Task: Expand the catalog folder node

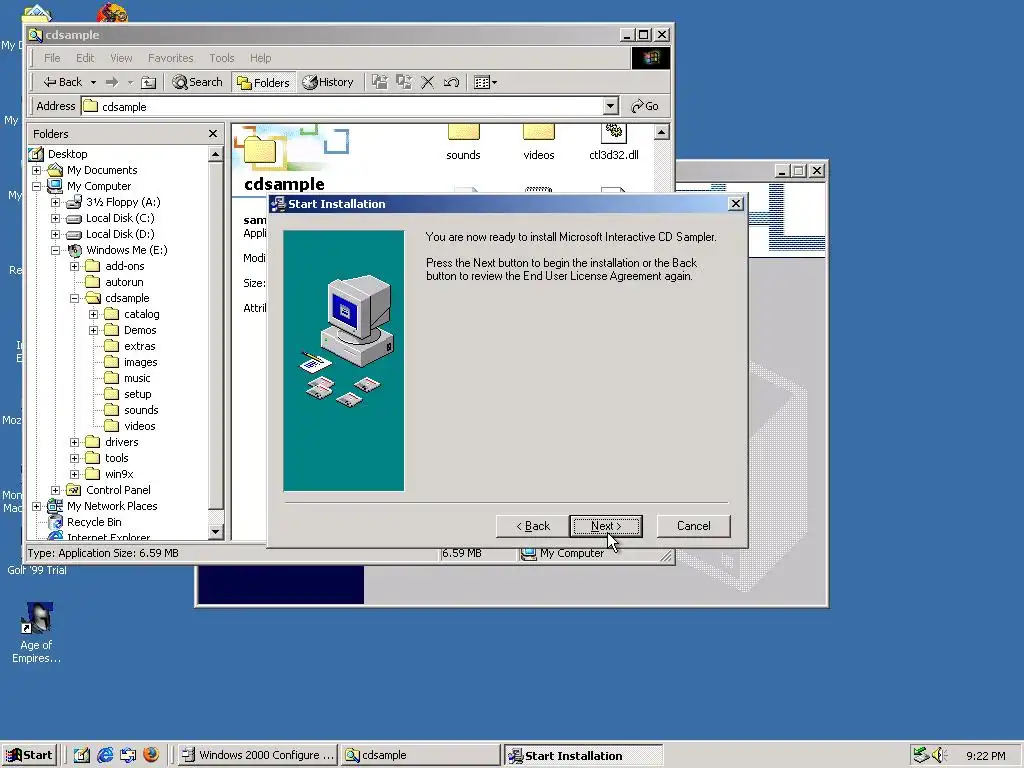Action: pos(93,314)
